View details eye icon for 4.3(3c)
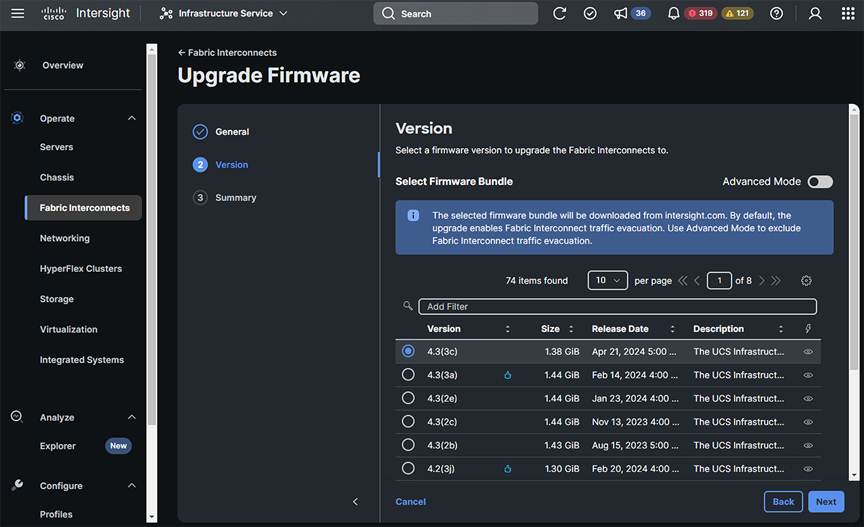The height and width of the screenshot is (527, 864). click(x=808, y=352)
